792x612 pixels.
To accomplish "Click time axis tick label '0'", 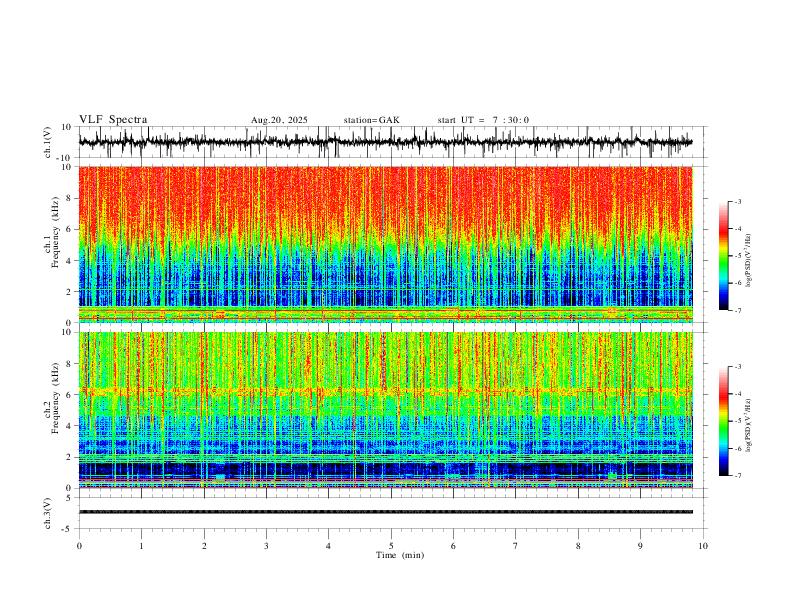I will point(79,546).
